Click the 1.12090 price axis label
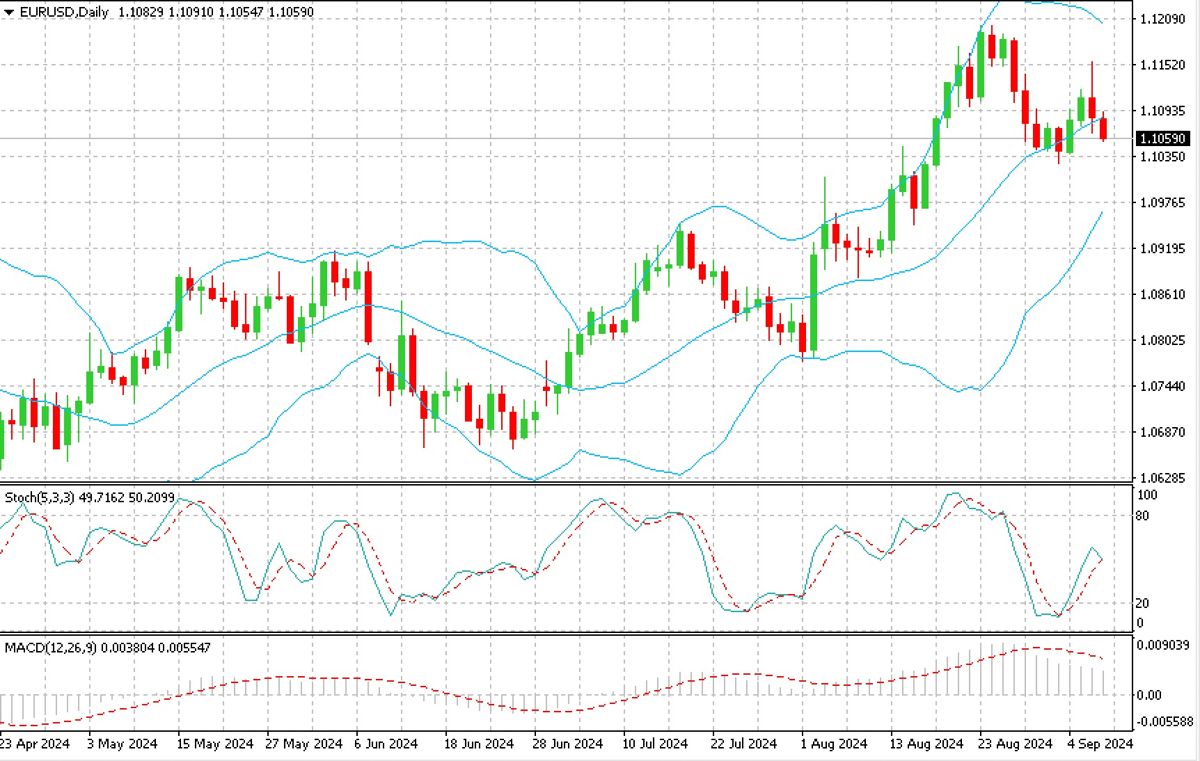This screenshot has width=1200, height=761. (1163, 20)
